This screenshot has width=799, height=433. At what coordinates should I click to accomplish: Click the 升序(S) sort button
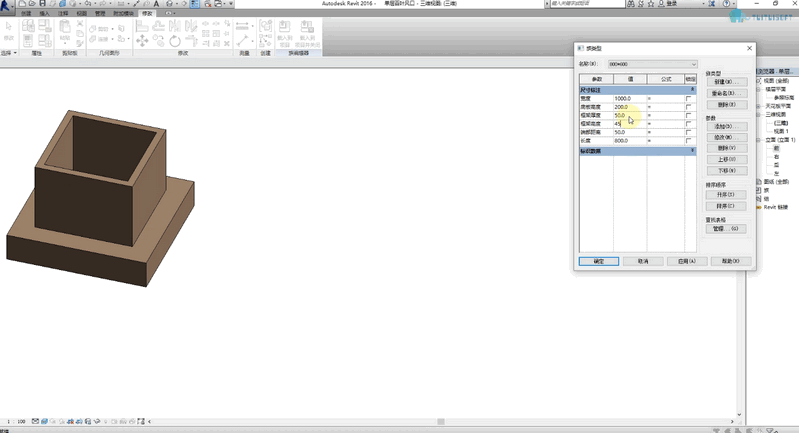pyautogui.click(x=726, y=195)
